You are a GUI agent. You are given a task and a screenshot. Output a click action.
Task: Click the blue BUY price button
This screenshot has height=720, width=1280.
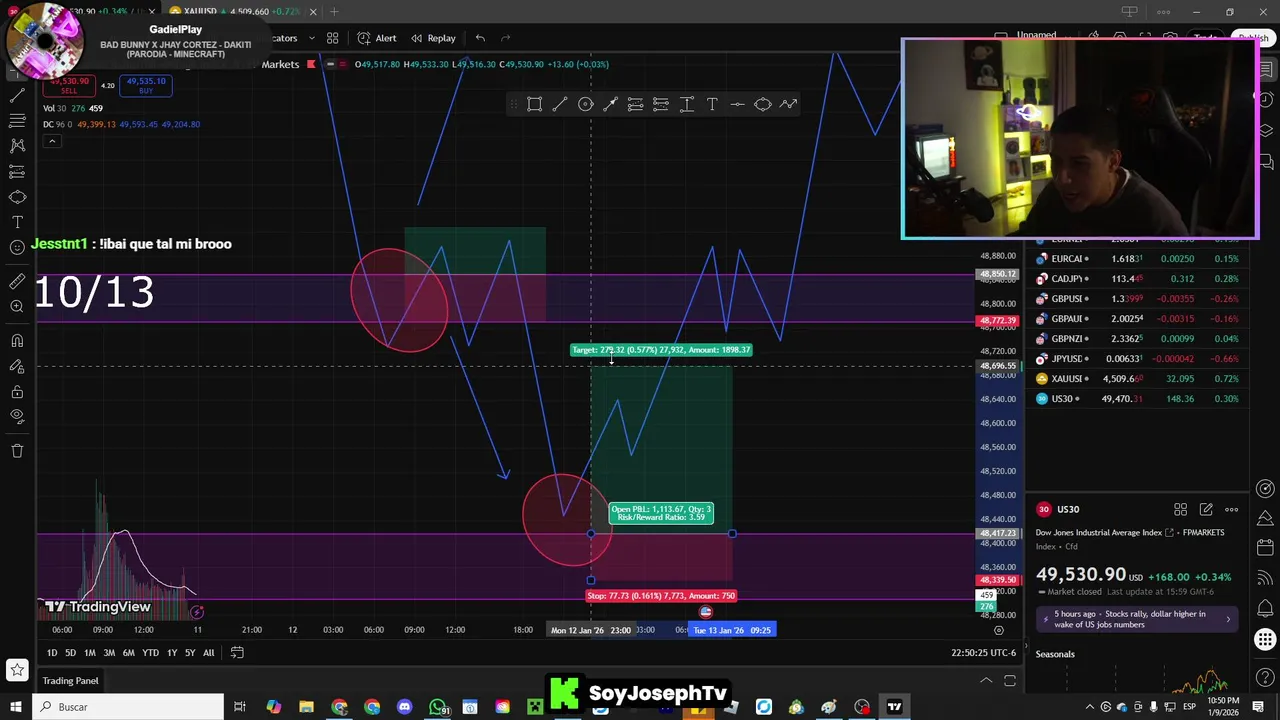[x=146, y=86]
